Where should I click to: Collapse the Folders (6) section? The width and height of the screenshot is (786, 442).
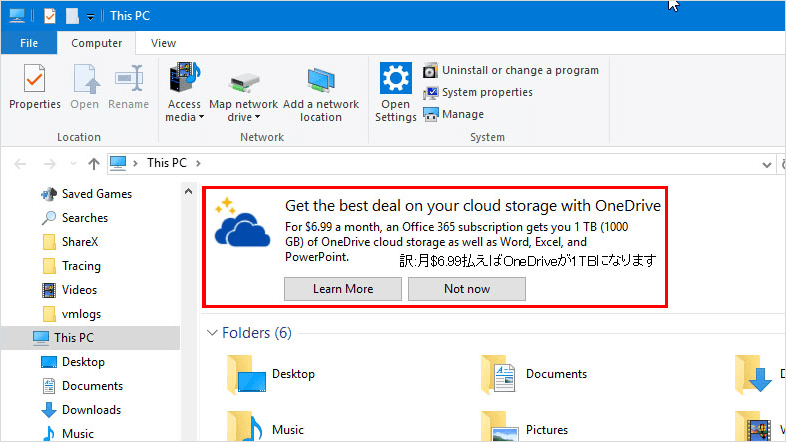[x=212, y=333]
